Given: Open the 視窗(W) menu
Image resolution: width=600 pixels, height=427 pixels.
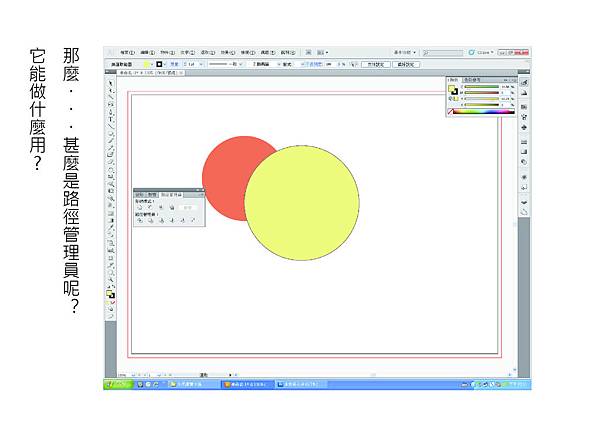Looking at the screenshot, I should click(268, 52).
